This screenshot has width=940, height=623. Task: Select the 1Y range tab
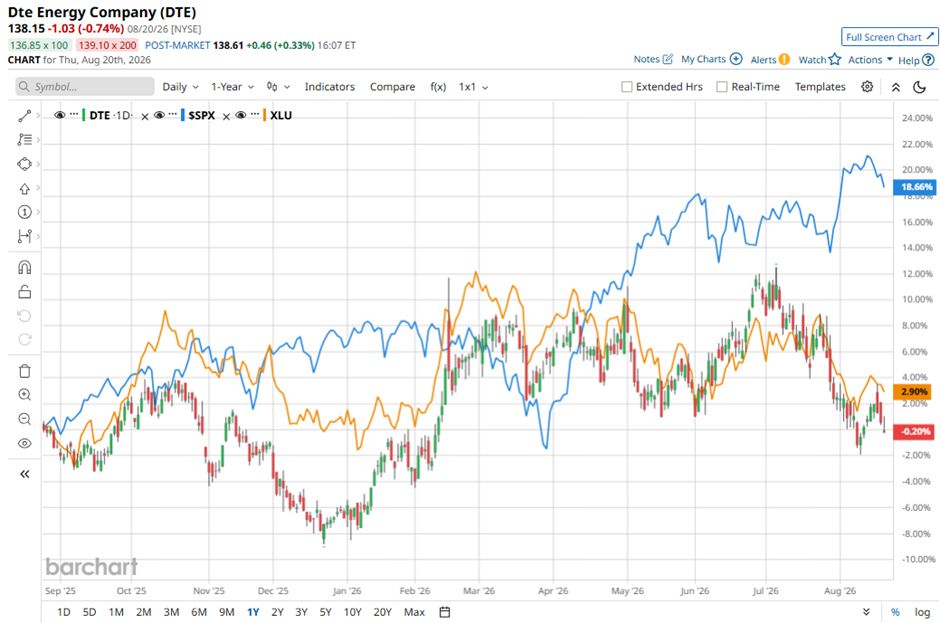(x=253, y=612)
